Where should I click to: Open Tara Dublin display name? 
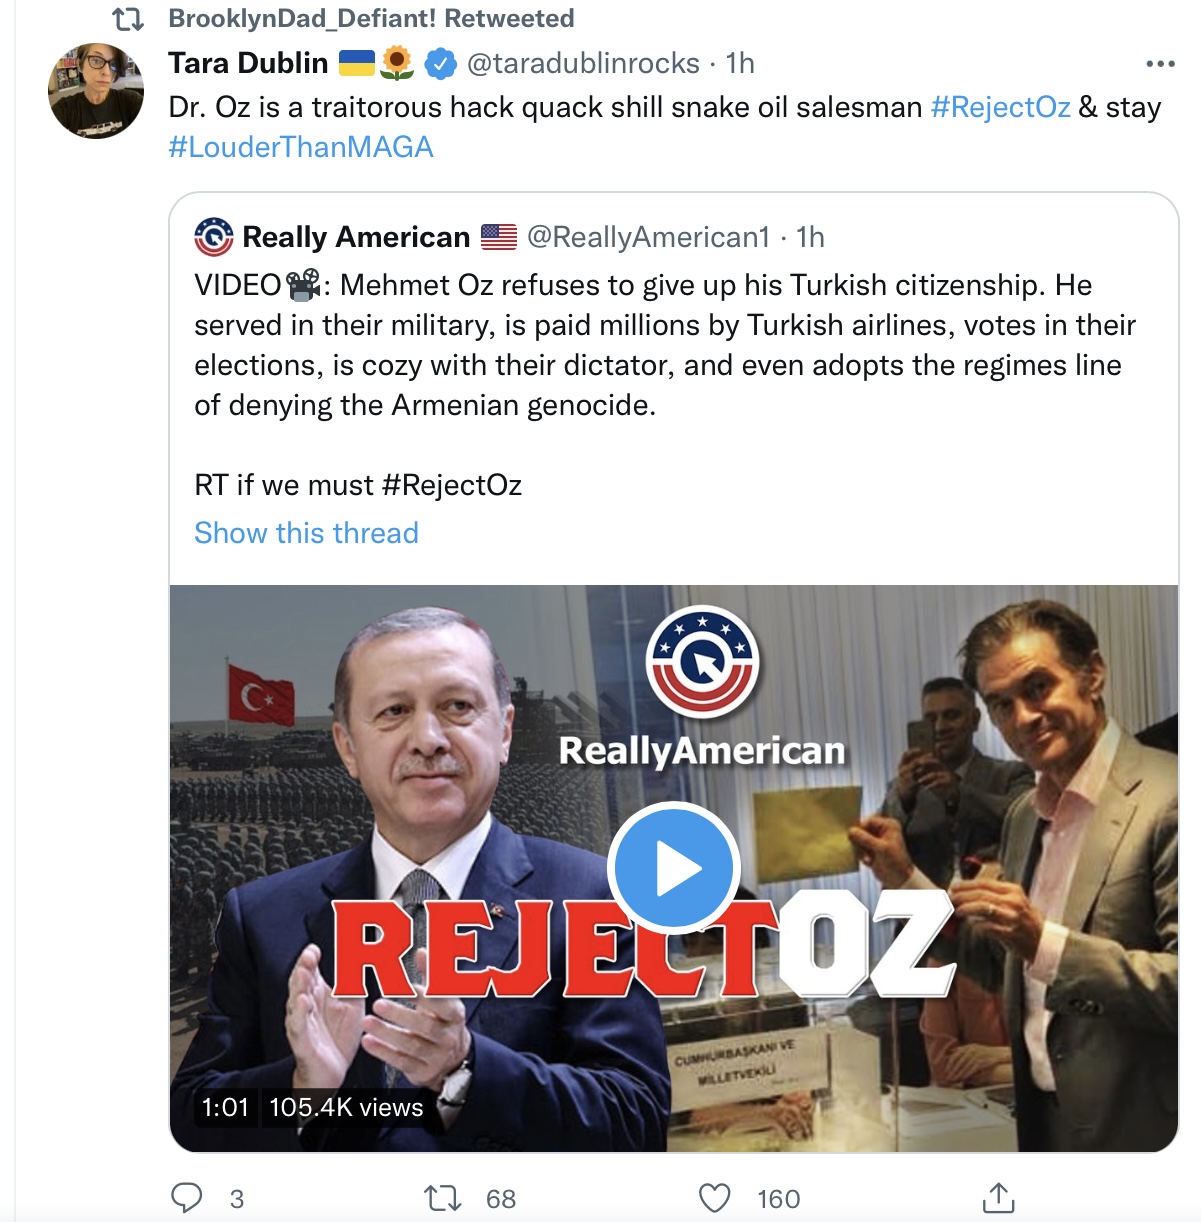(248, 63)
